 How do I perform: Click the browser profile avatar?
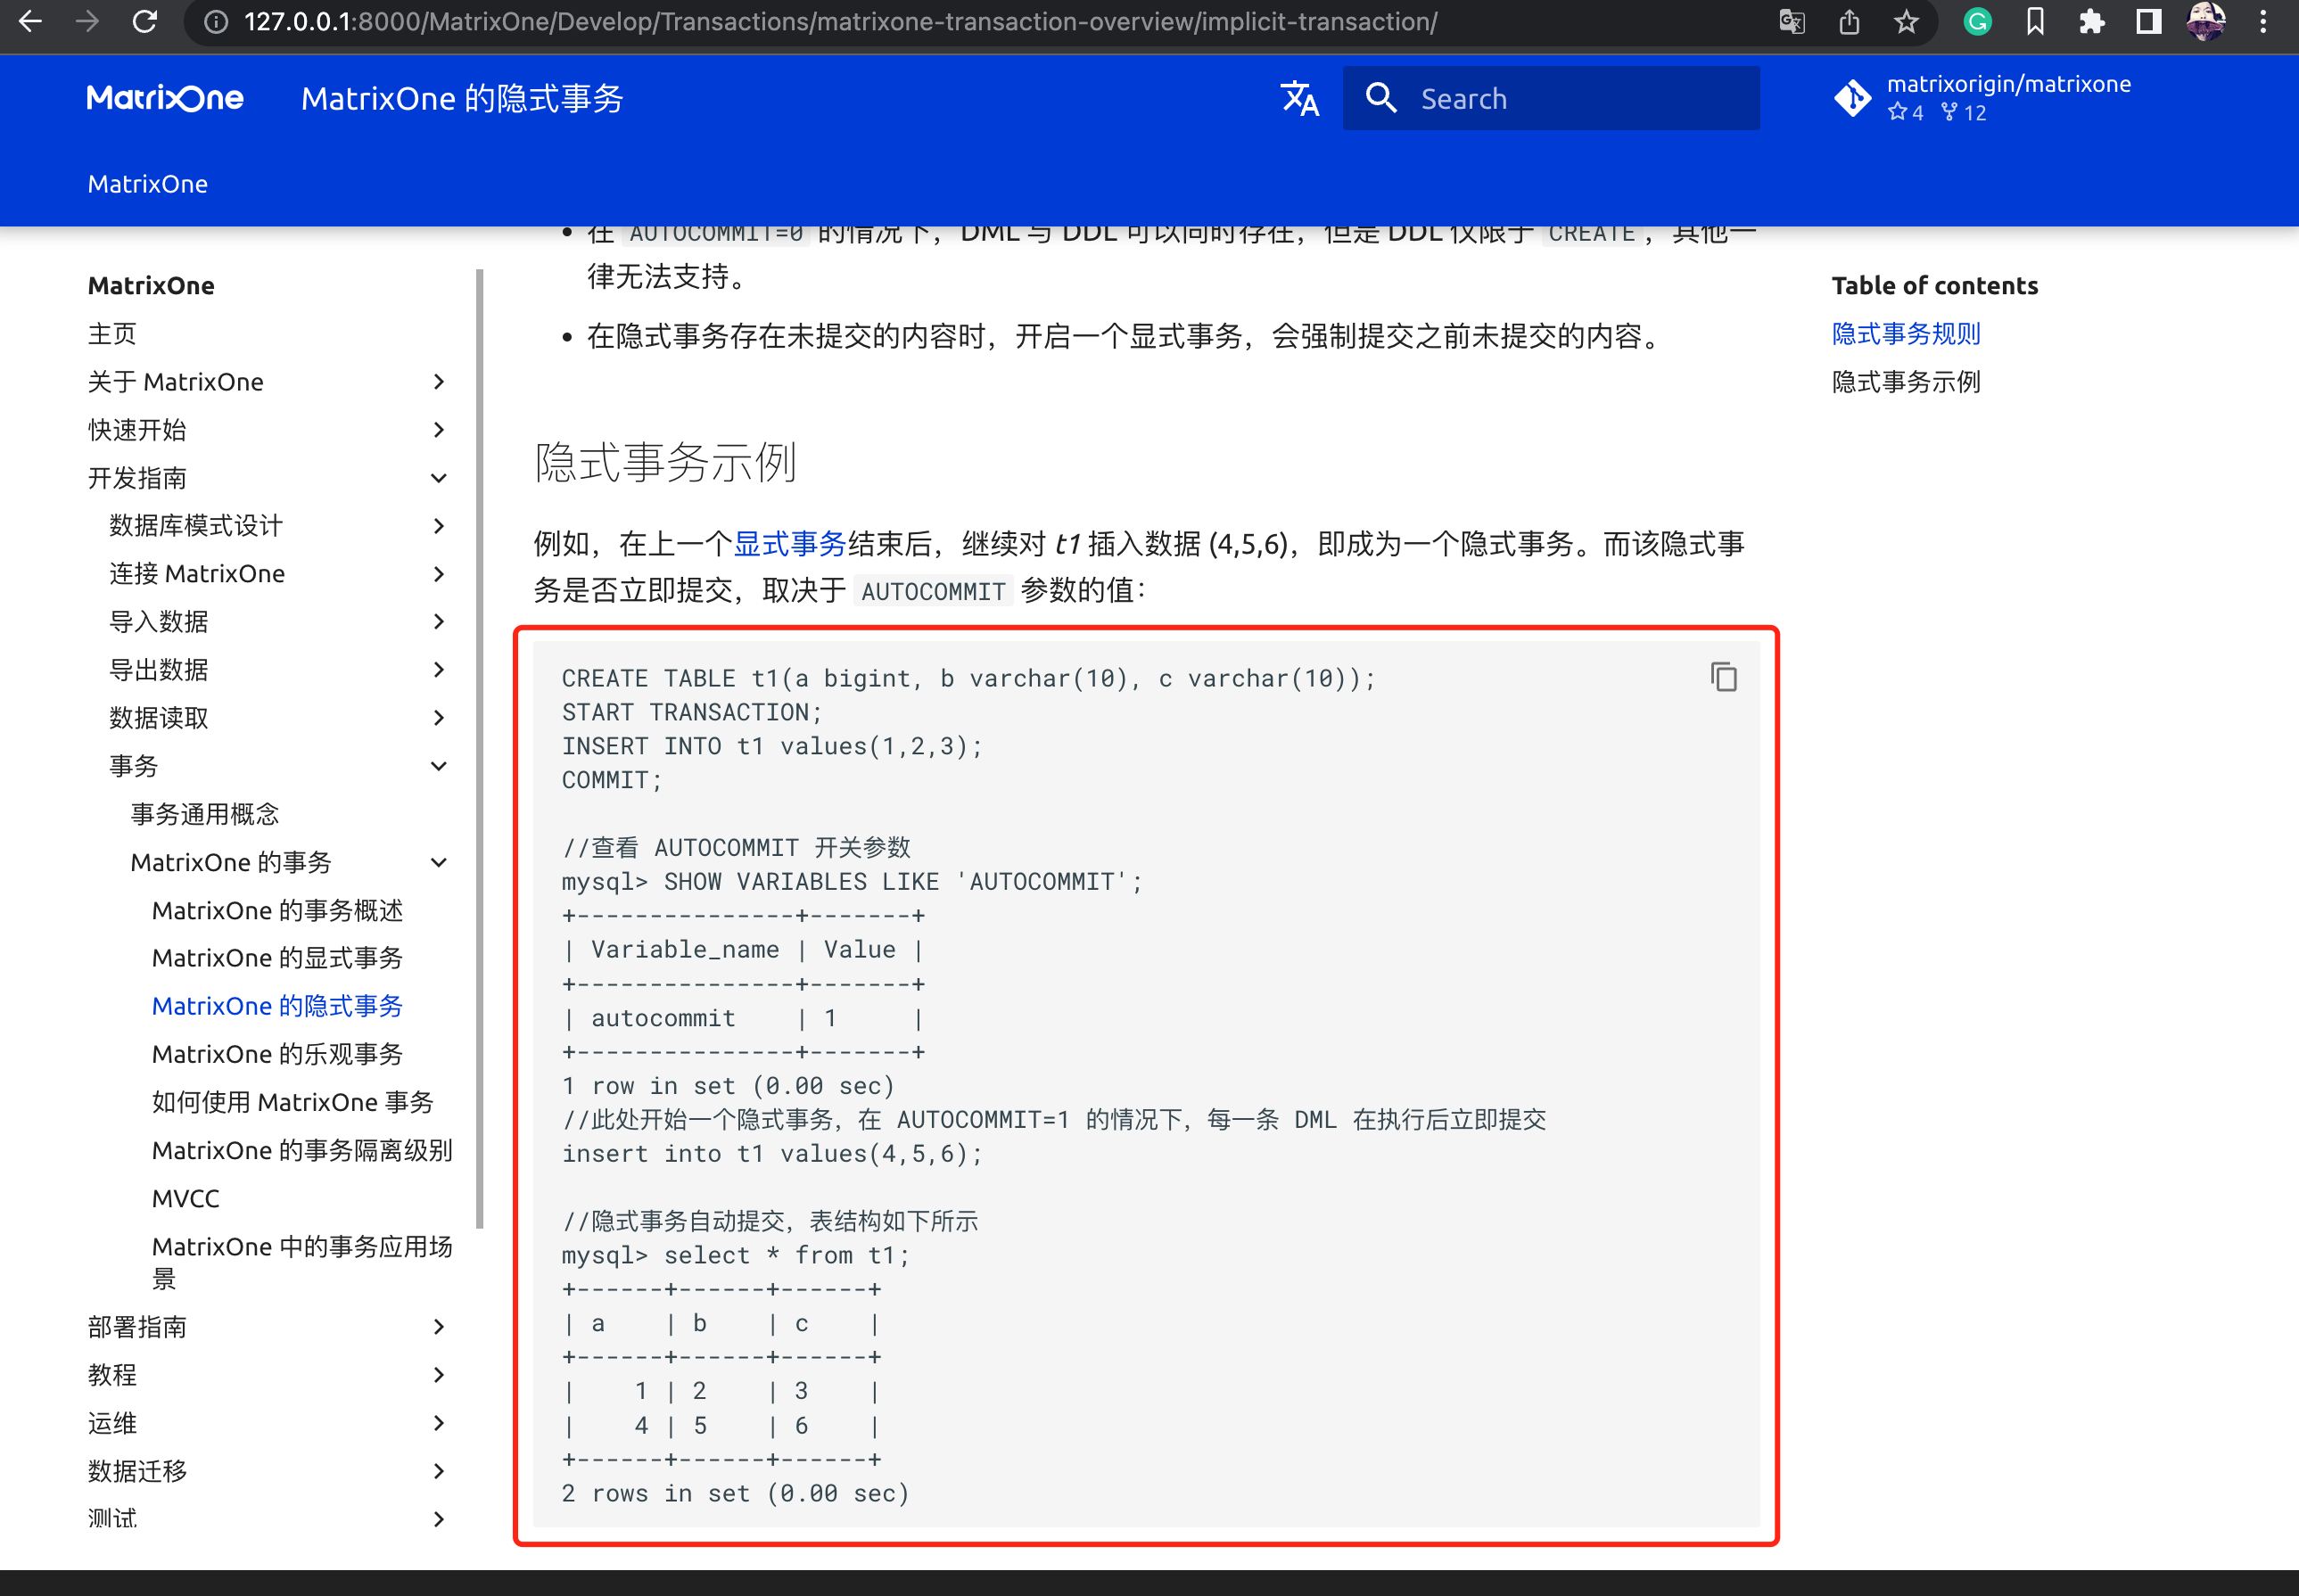point(2208,22)
